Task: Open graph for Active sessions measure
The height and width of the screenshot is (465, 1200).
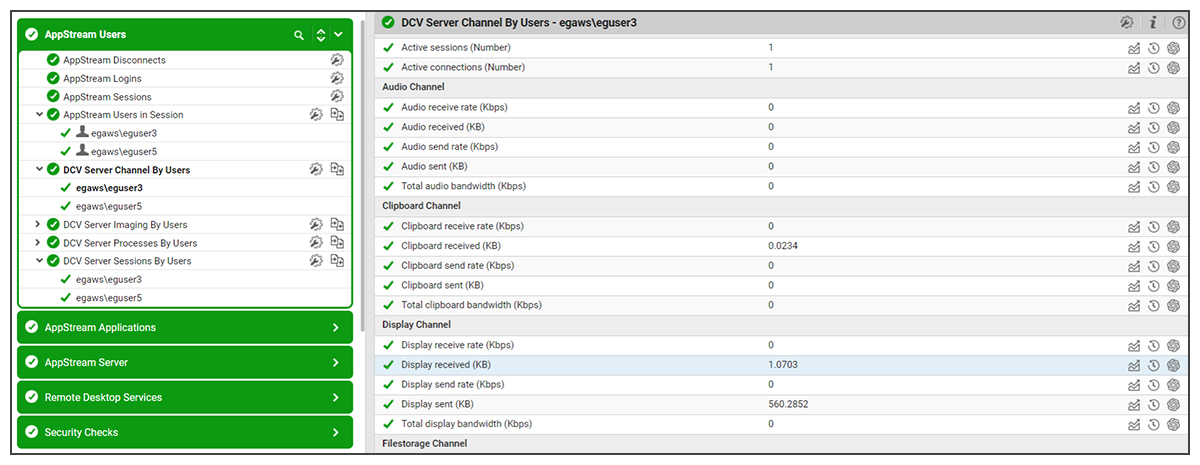Action: click(1134, 48)
